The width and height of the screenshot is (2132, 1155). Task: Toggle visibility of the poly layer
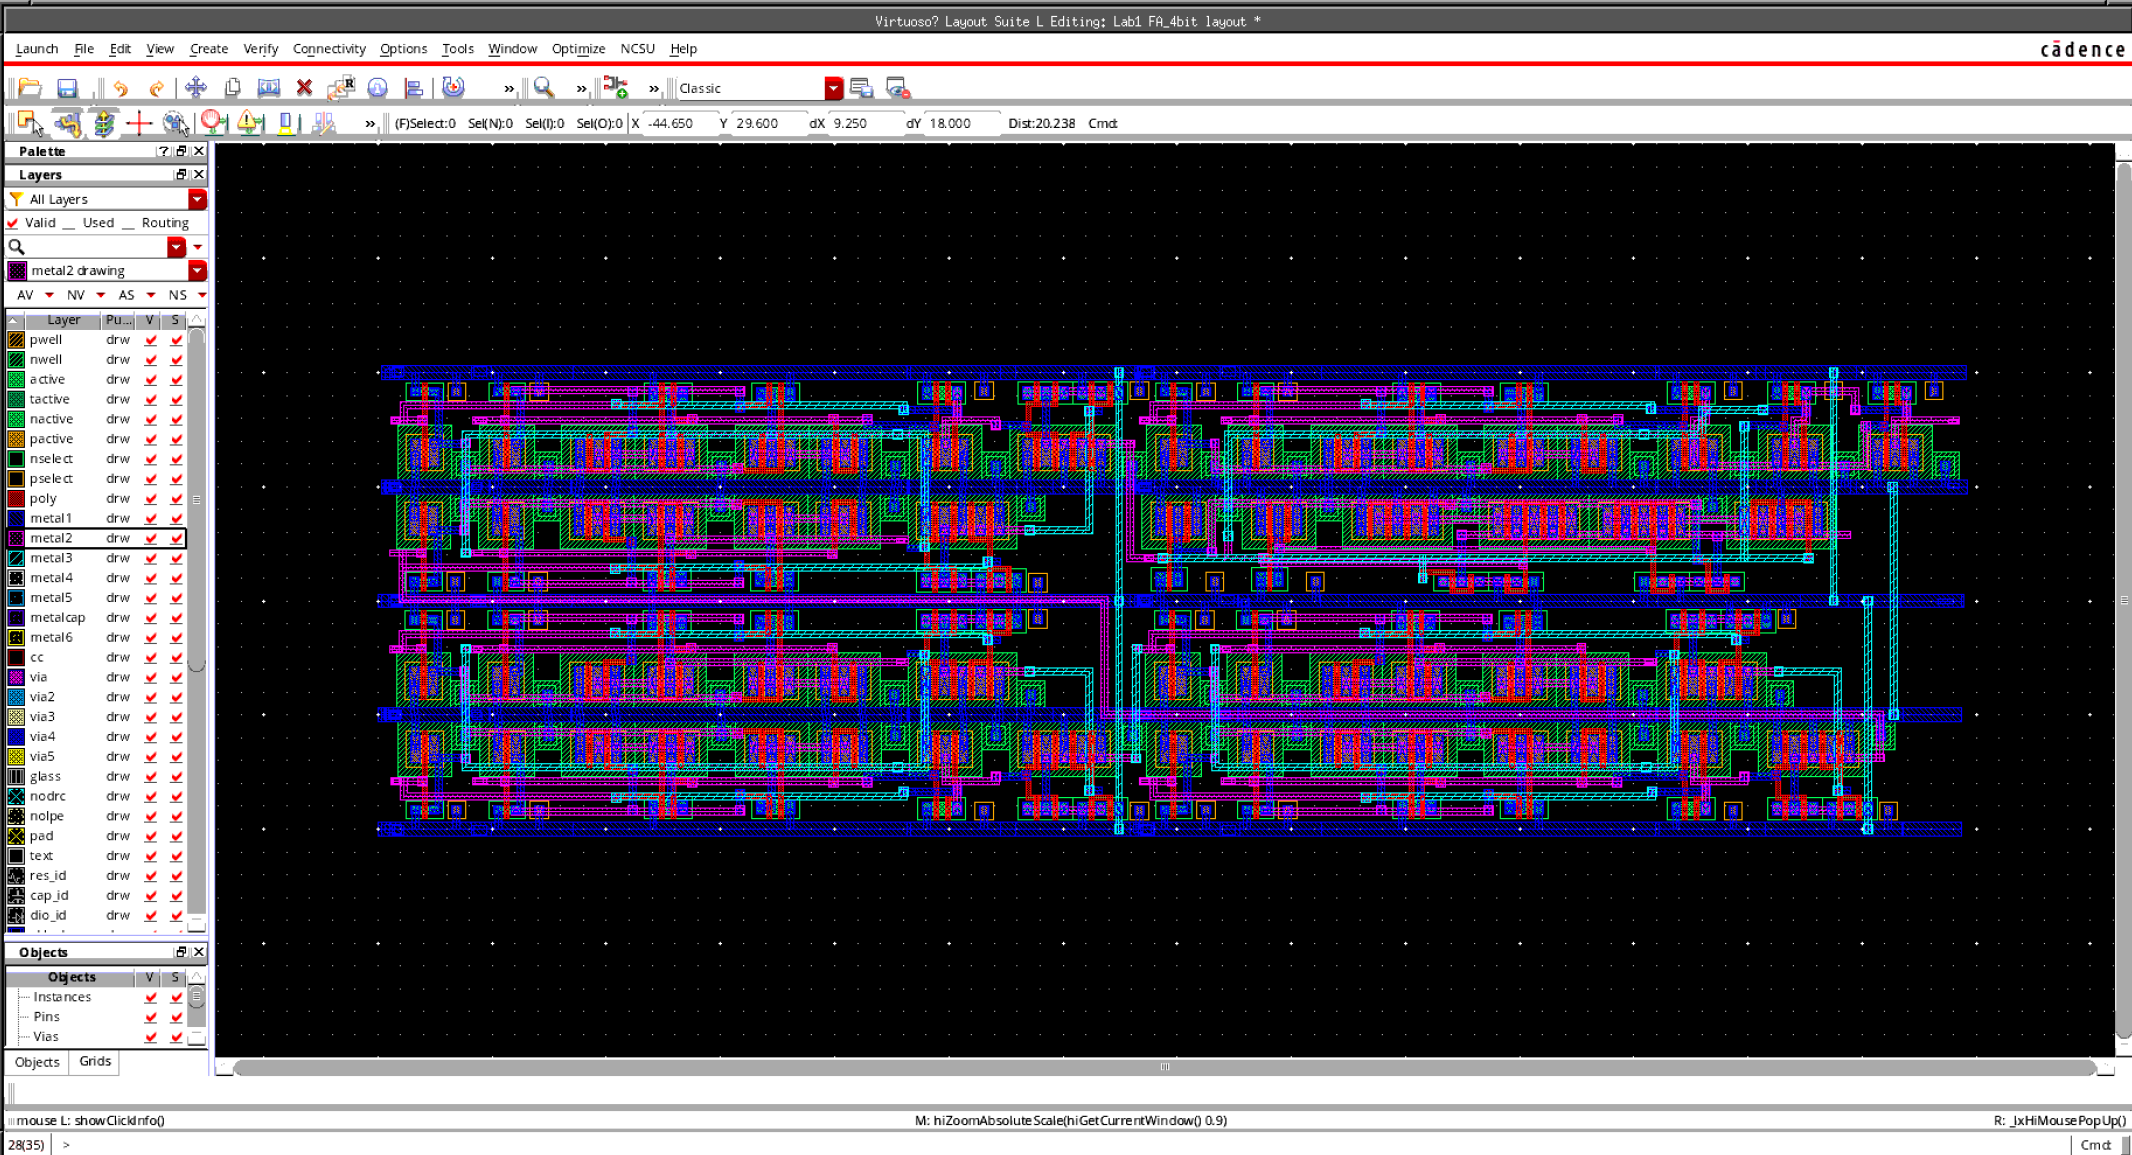(148, 498)
